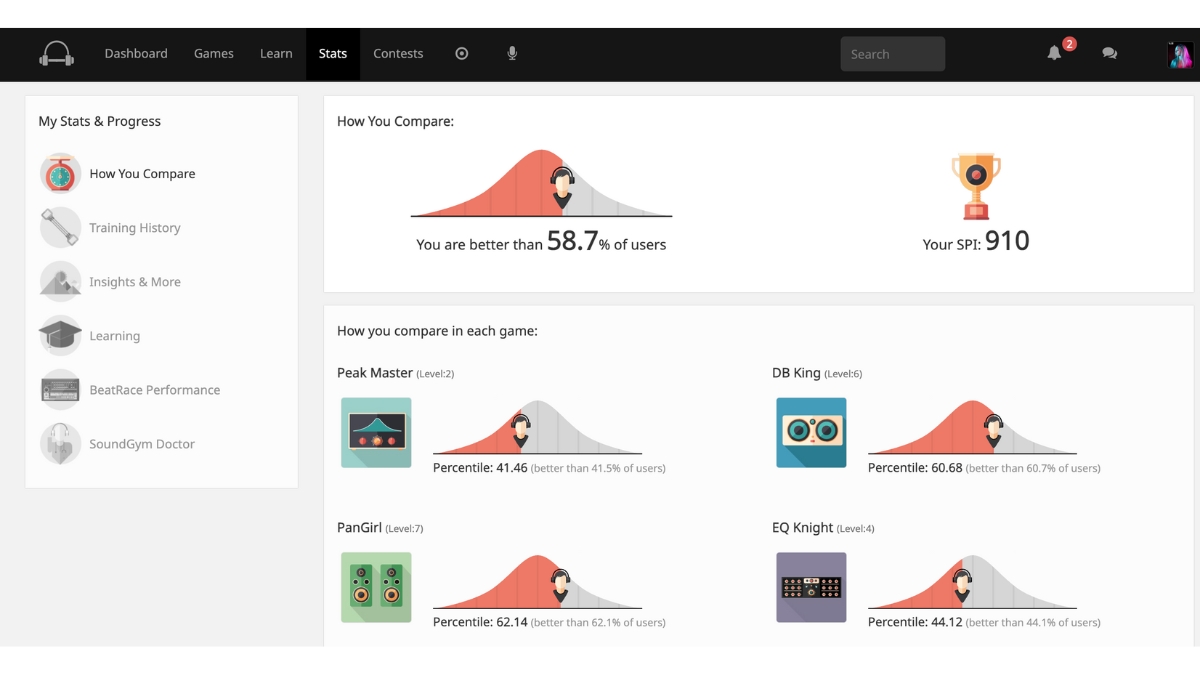The width and height of the screenshot is (1200, 675).
Task: Open the chat messages icon
Action: (1109, 54)
